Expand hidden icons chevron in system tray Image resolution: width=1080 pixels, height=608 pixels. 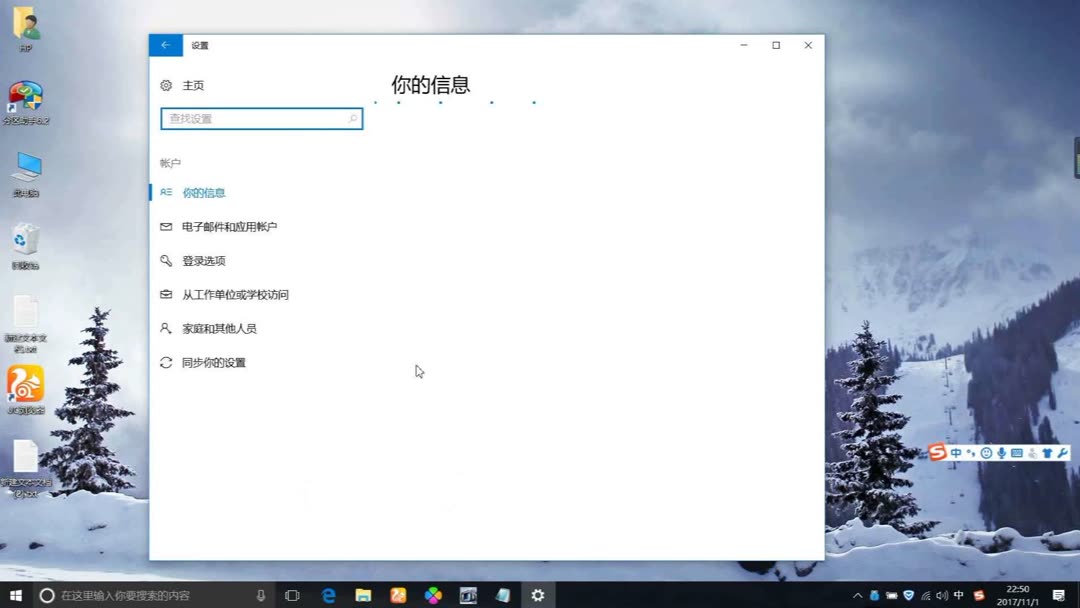857,595
